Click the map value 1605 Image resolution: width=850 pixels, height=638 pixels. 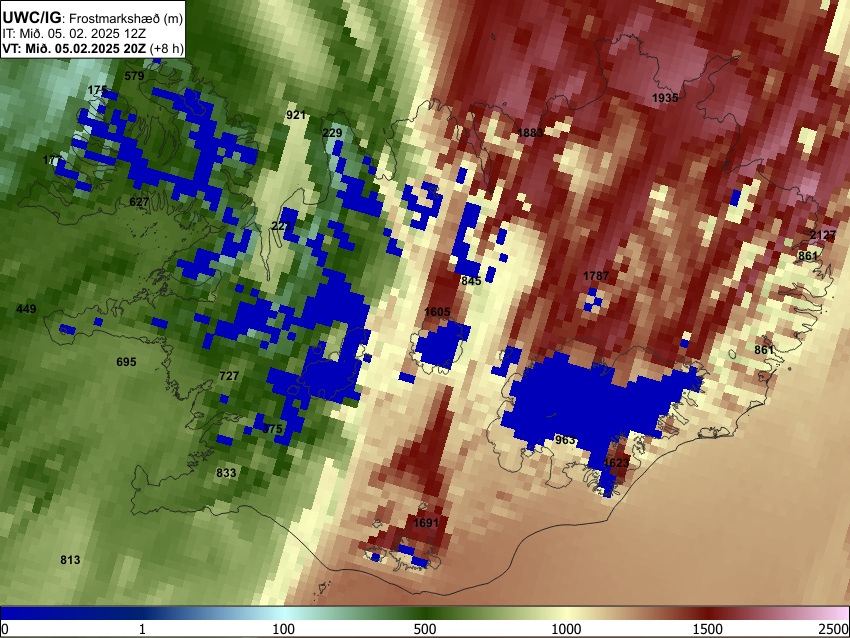[x=437, y=312]
